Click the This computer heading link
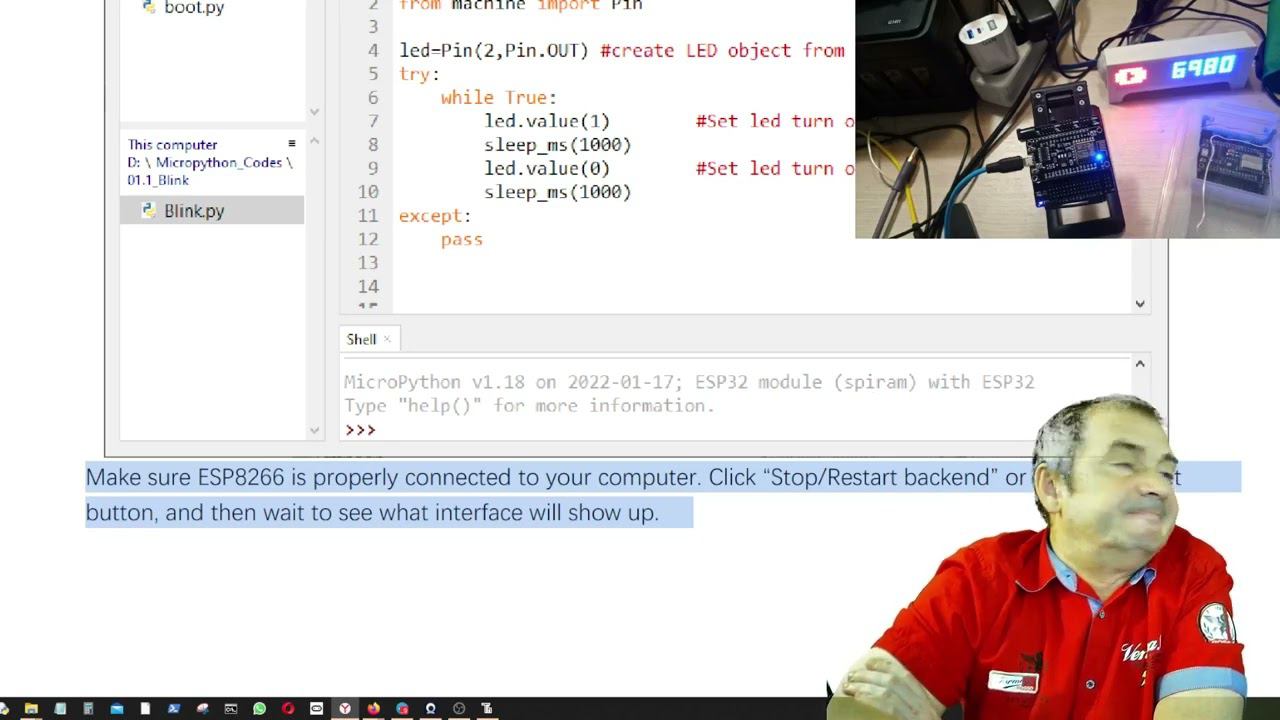The height and width of the screenshot is (720, 1280). (x=172, y=144)
